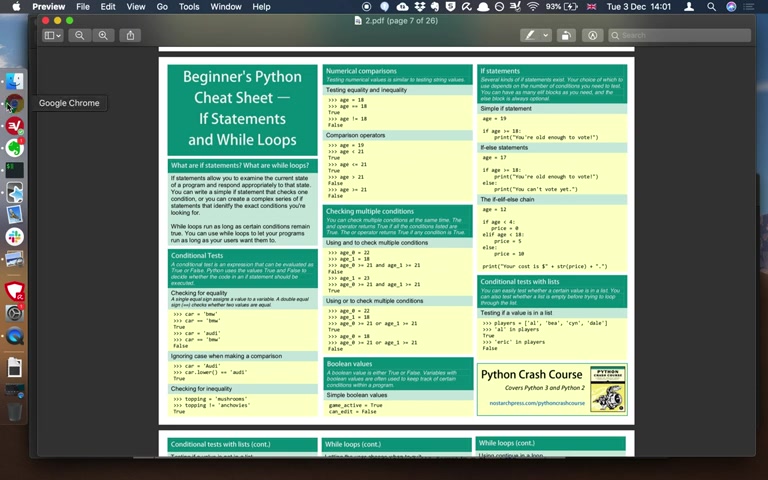This screenshot has height=480, width=768.
Task: Open the sidebar view menu button
Action: pos(52,35)
